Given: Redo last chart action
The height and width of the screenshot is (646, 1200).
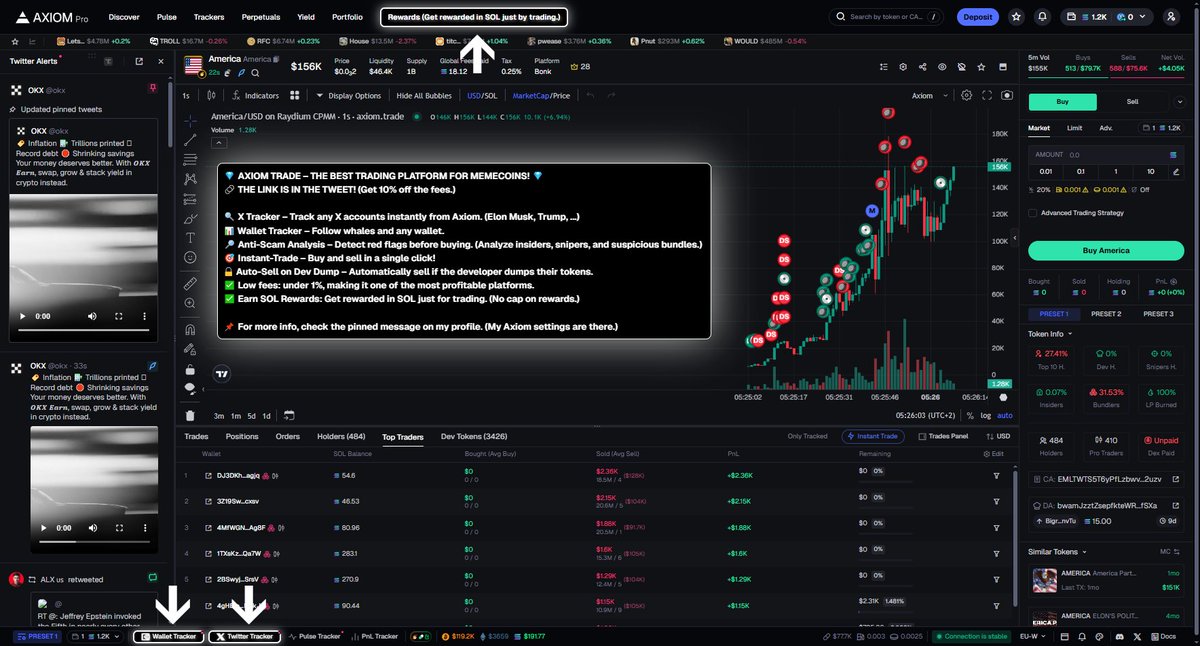Looking at the screenshot, I should [612, 96].
